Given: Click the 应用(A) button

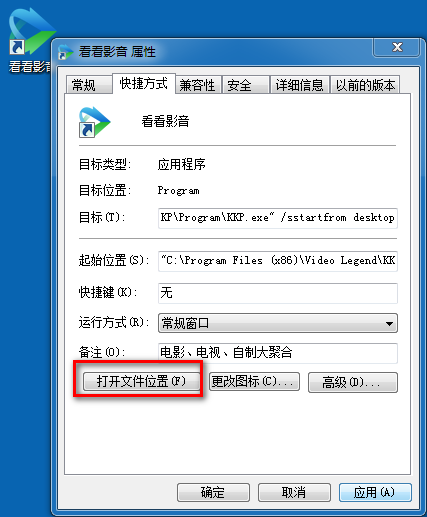Looking at the screenshot, I should click(x=375, y=492).
